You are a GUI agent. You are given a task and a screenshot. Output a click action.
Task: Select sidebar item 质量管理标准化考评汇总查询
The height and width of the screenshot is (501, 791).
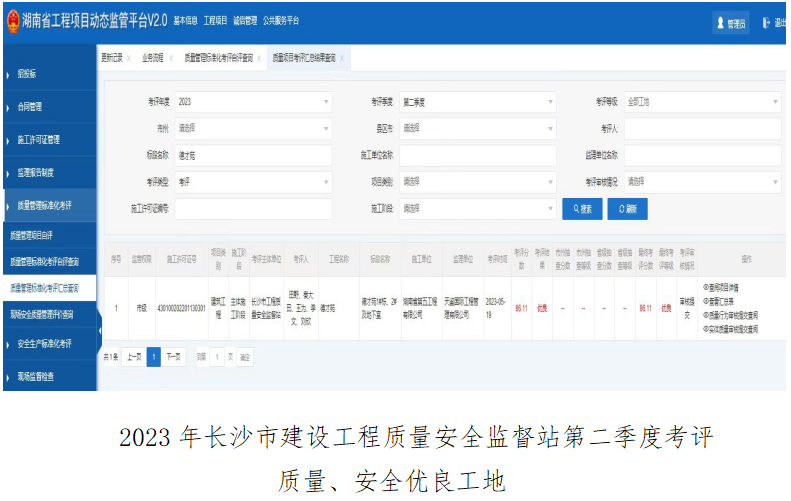pos(49,288)
